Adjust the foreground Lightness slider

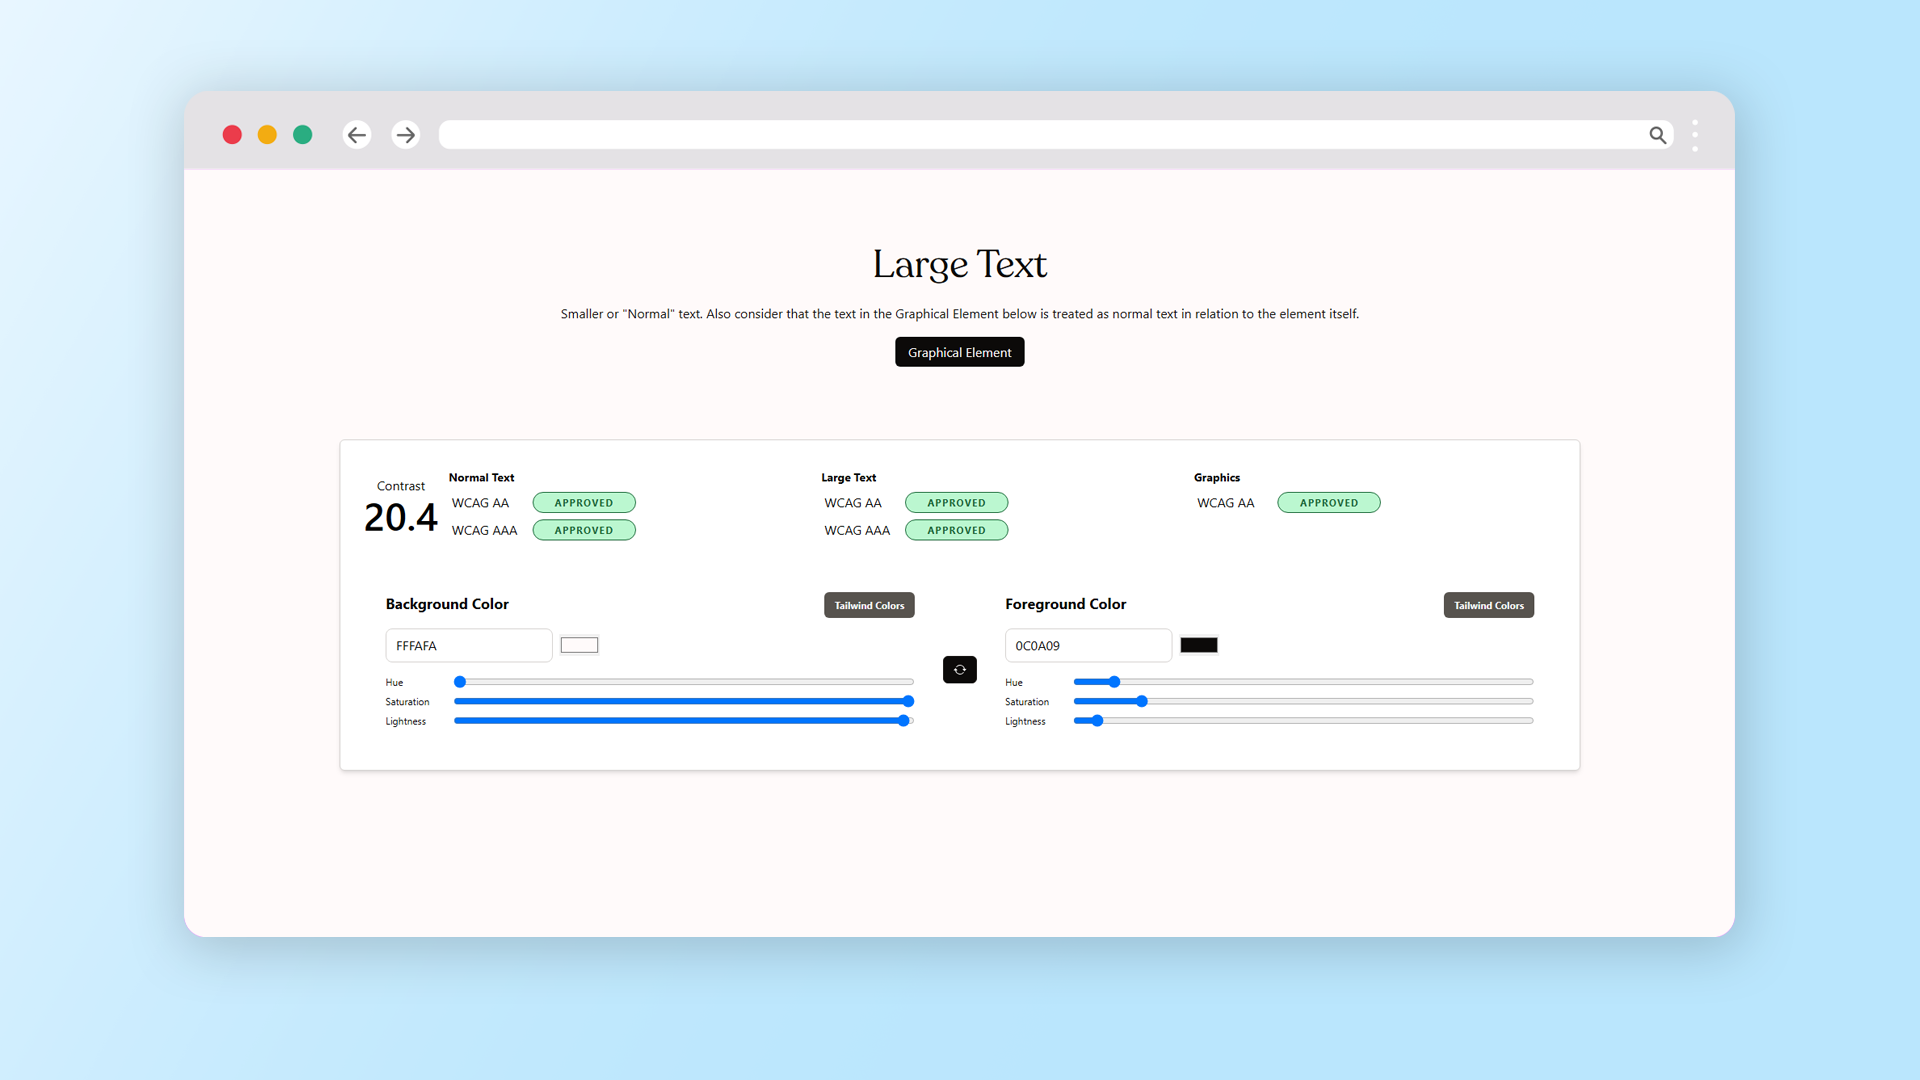[x=1303, y=721]
